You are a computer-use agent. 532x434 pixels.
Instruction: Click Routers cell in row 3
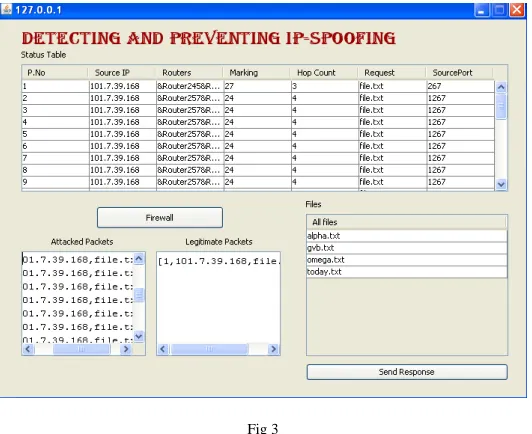(190, 110)
